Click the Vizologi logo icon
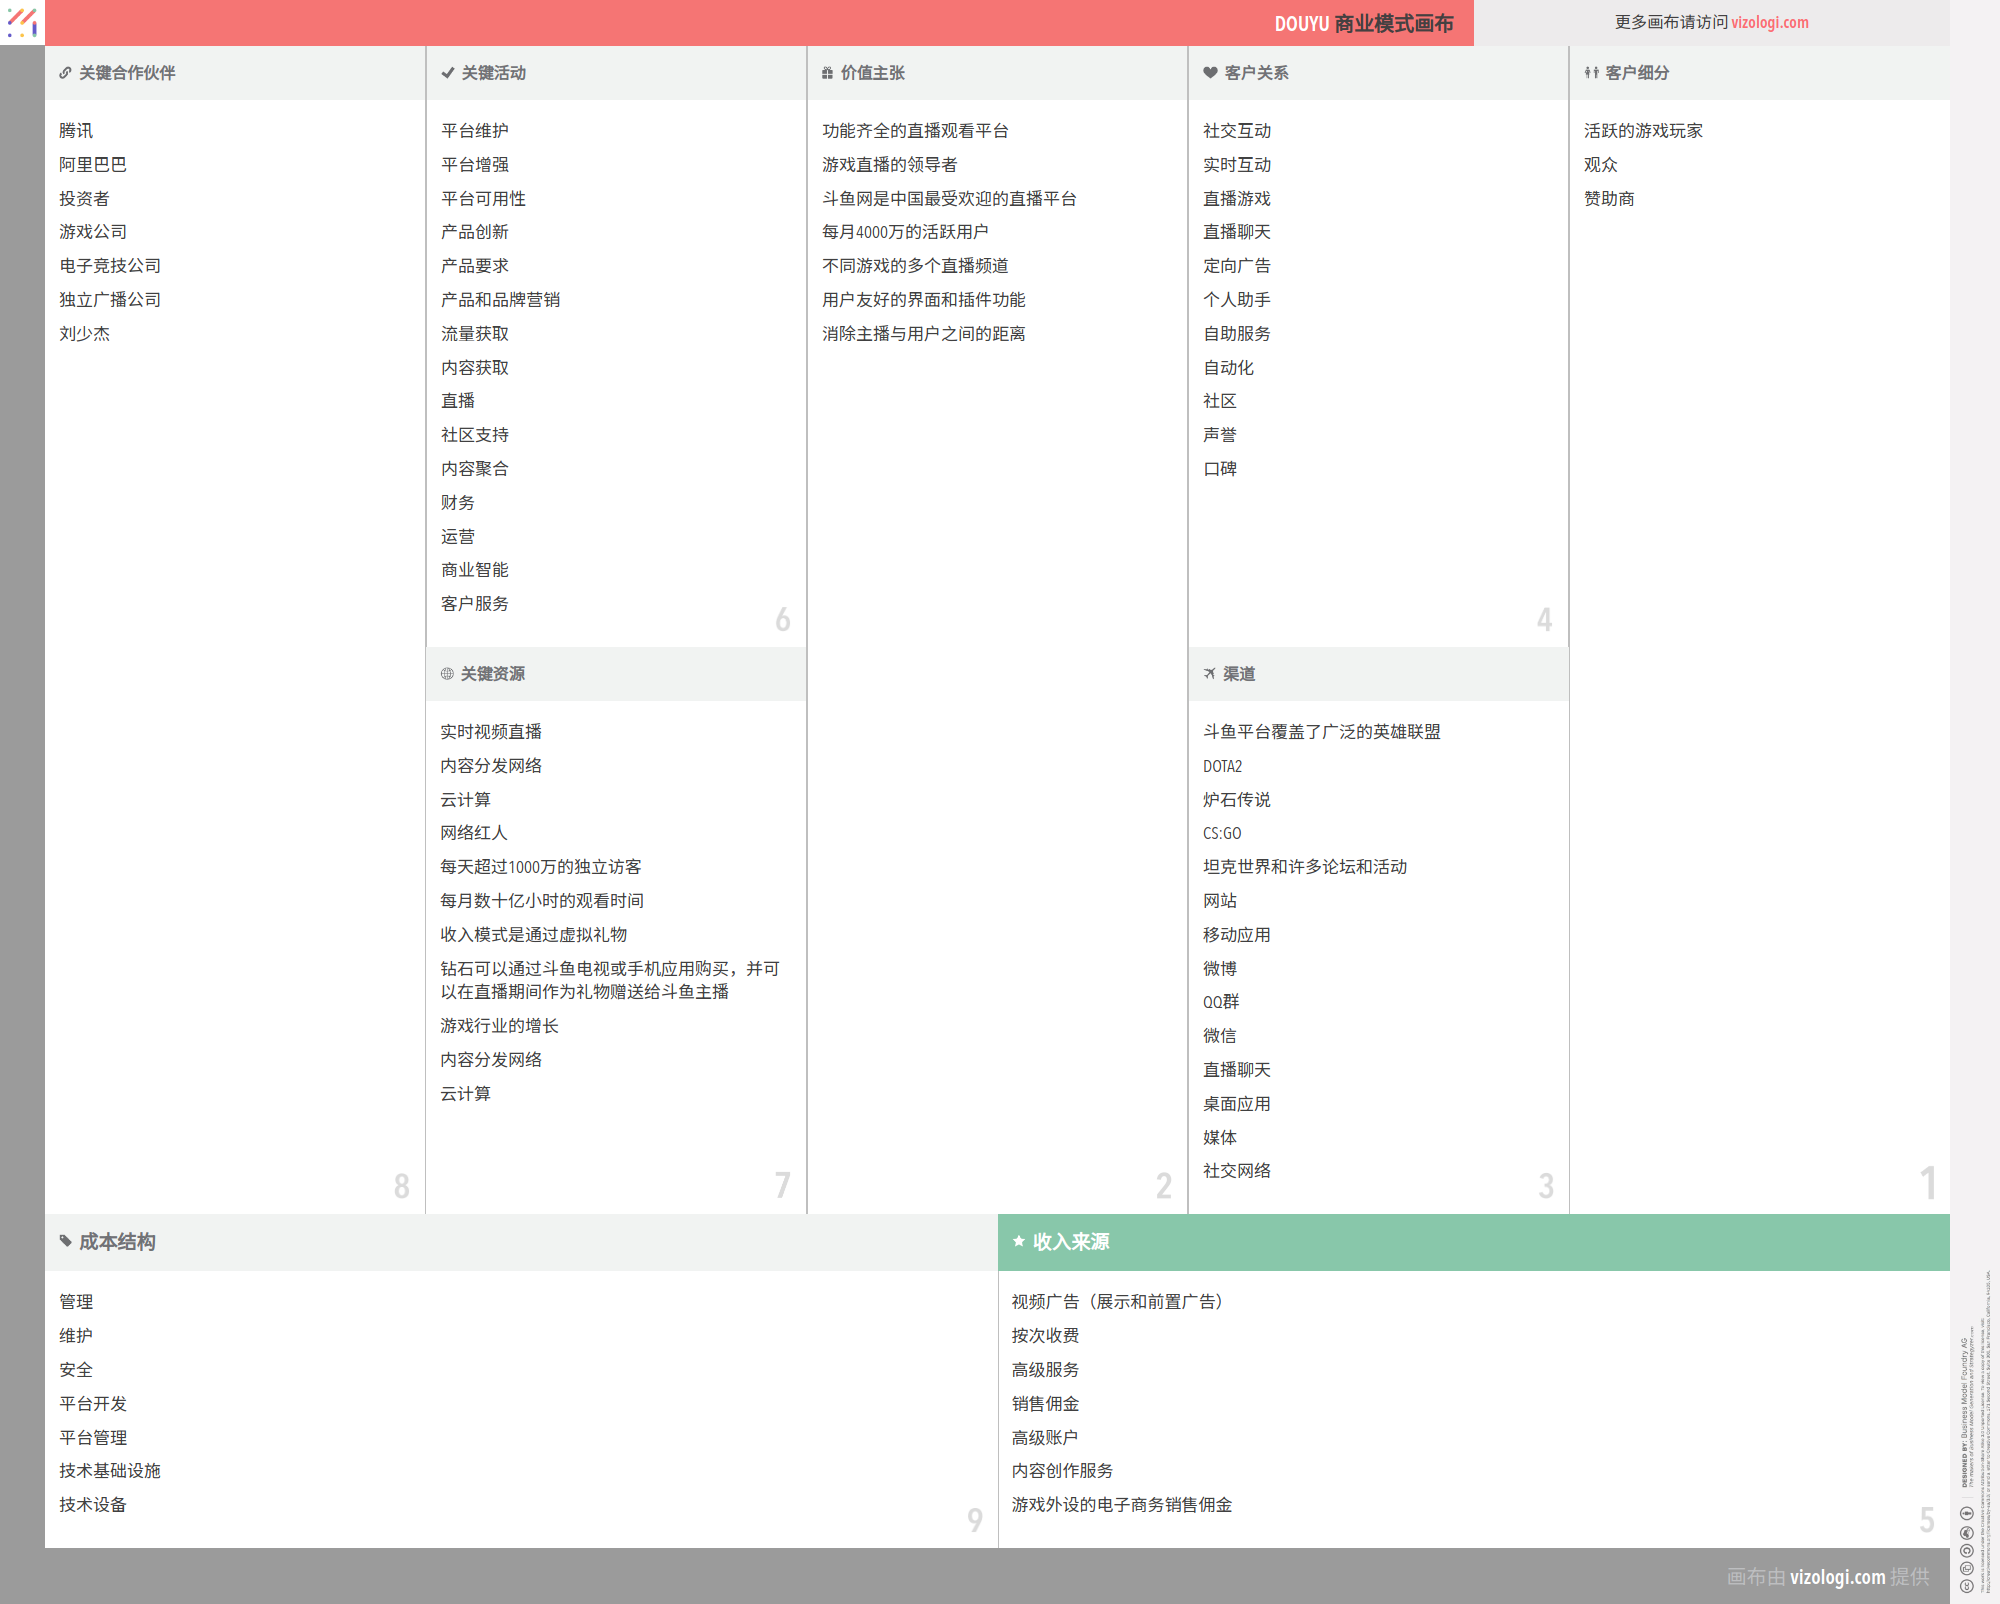 (x=22, y=22)
